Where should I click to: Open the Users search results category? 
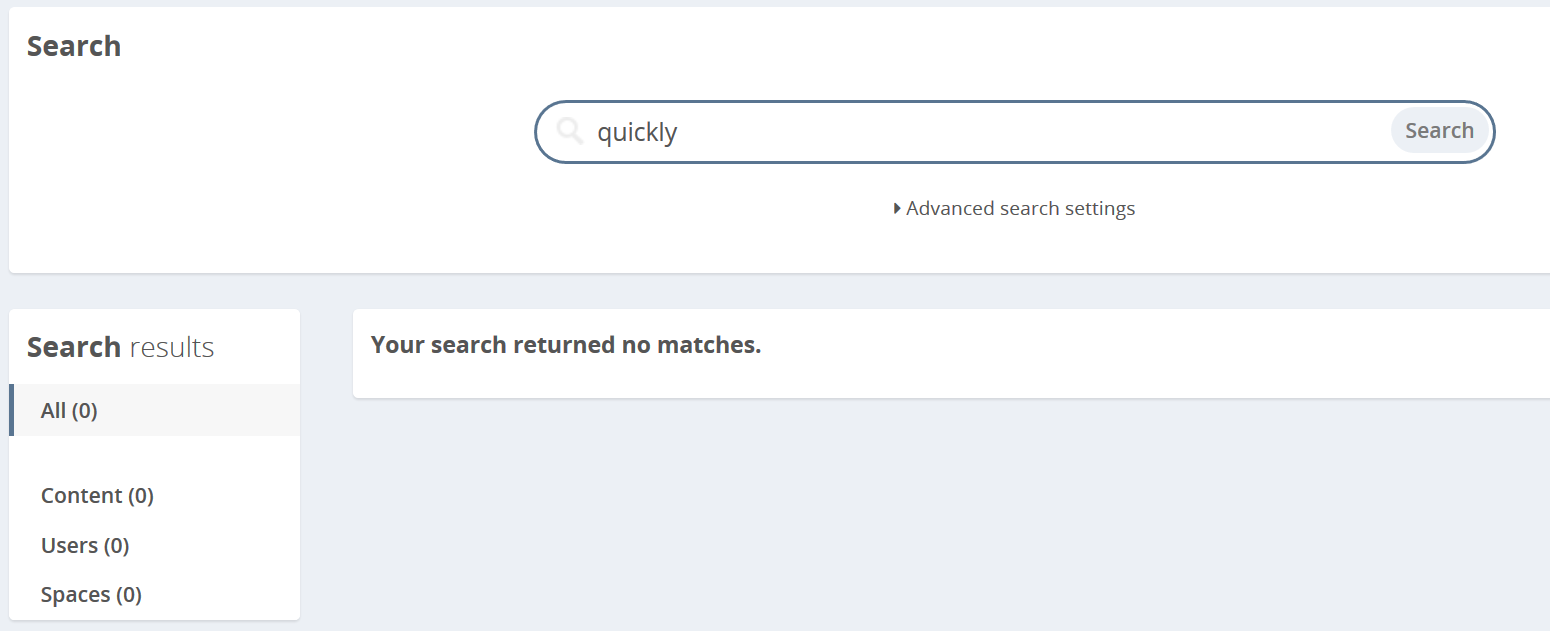(x=85, y=545)
